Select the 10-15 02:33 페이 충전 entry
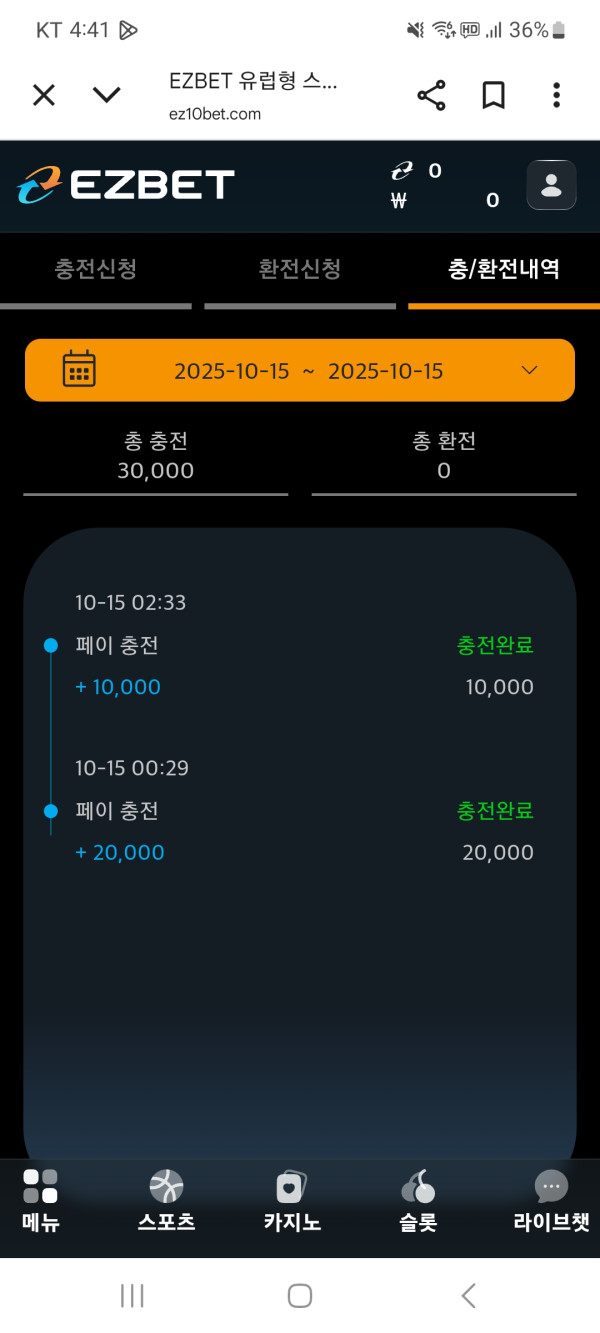Viewport: 600px width, 1333px height. (300, 646)
